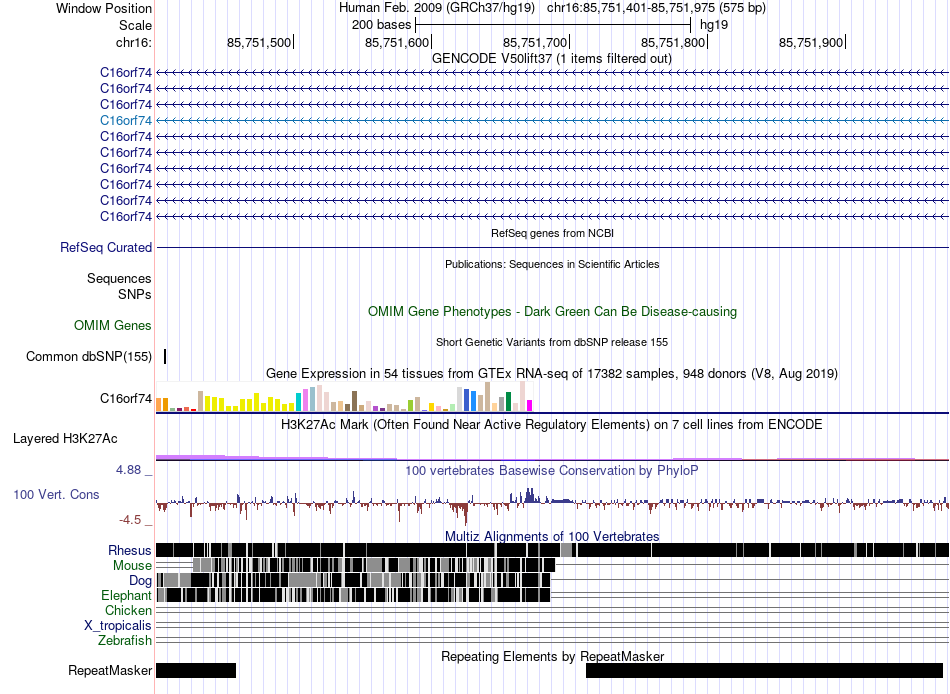
Task: Click the 4.88 PhyloP maximum value
Action: [128, 470]
